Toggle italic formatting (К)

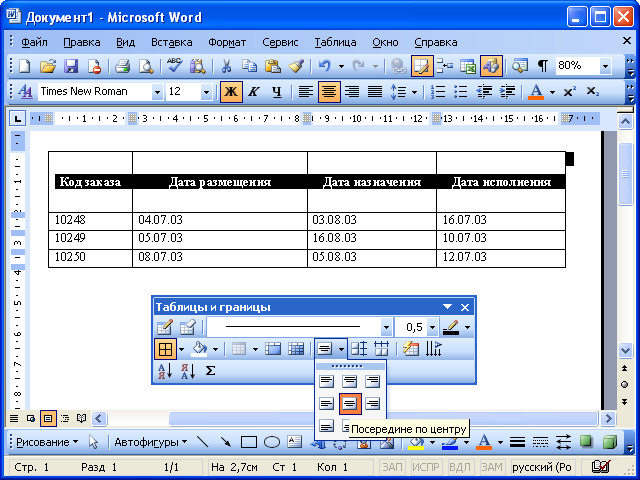point(253,91)
